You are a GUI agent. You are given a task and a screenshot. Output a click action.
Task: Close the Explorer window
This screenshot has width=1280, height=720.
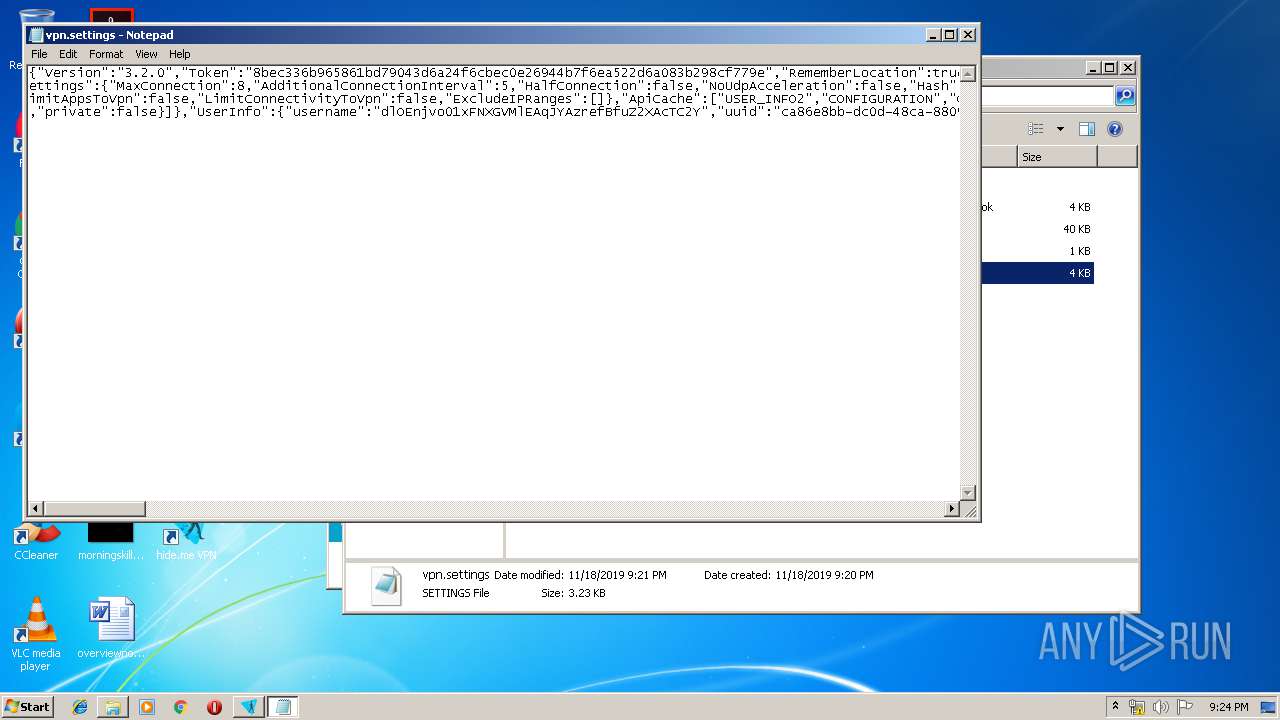pyautogui.click(x=1127, y=68)
